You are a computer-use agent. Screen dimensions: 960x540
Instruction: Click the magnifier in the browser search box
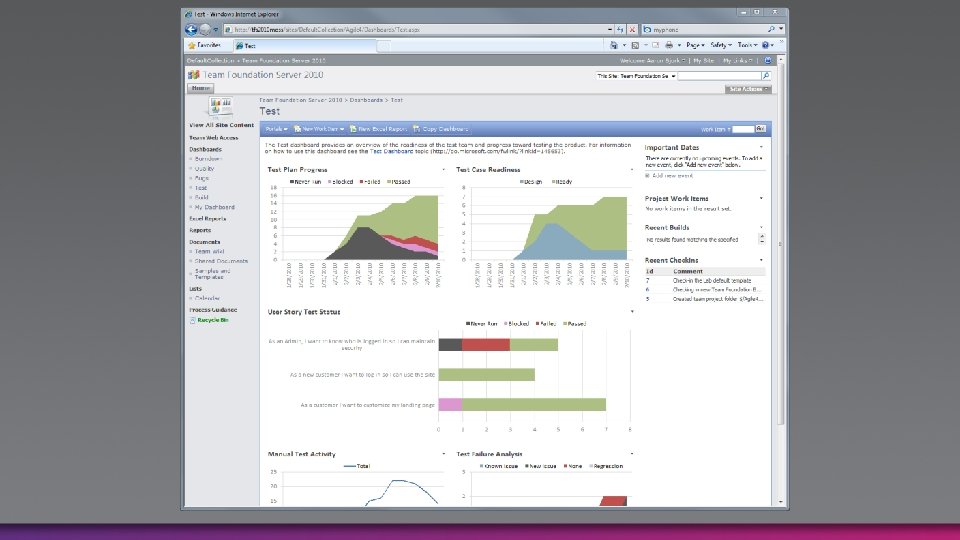click(x=771, y=29)
